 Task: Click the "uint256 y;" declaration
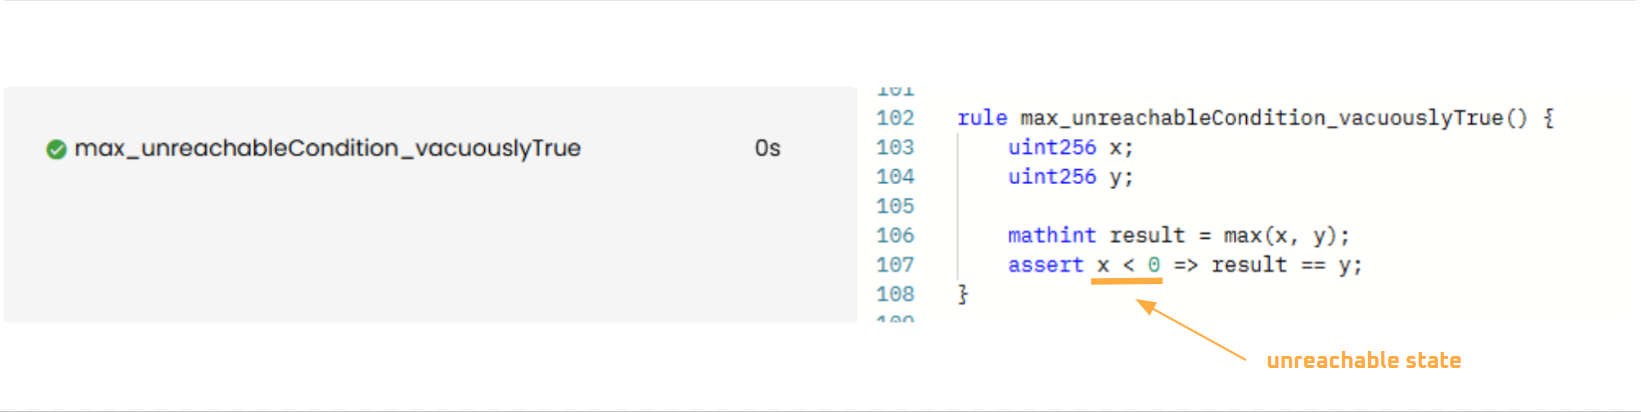click(x=1070, y=177)
